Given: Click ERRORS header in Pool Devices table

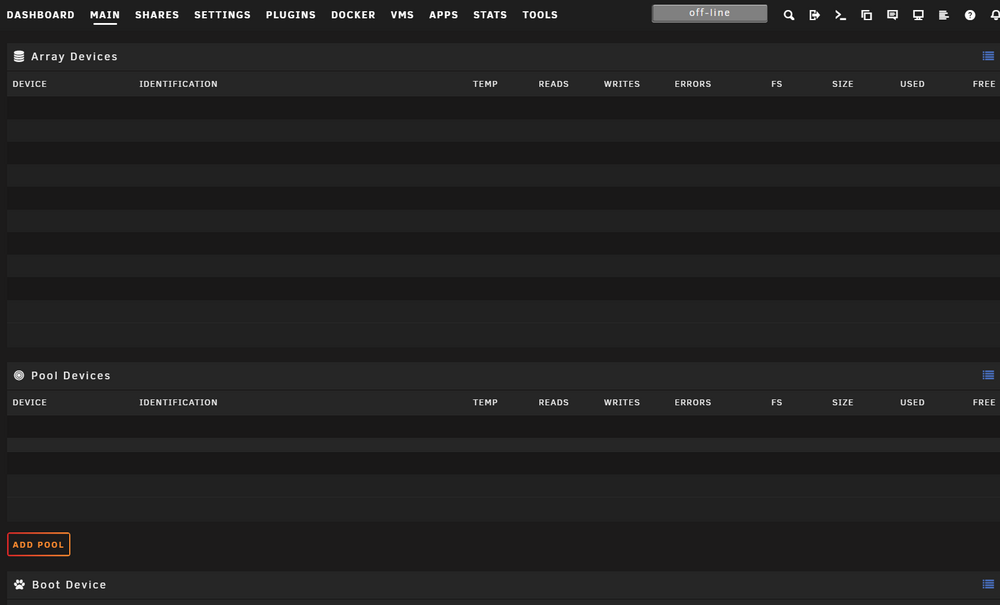Looking at the screenshot, I should pos(693,402).
